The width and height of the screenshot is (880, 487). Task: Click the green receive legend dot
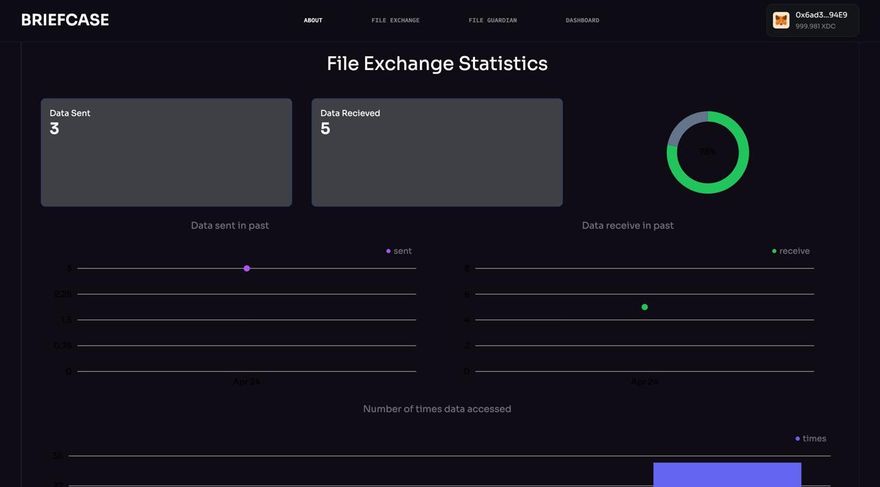click(774, 251)
